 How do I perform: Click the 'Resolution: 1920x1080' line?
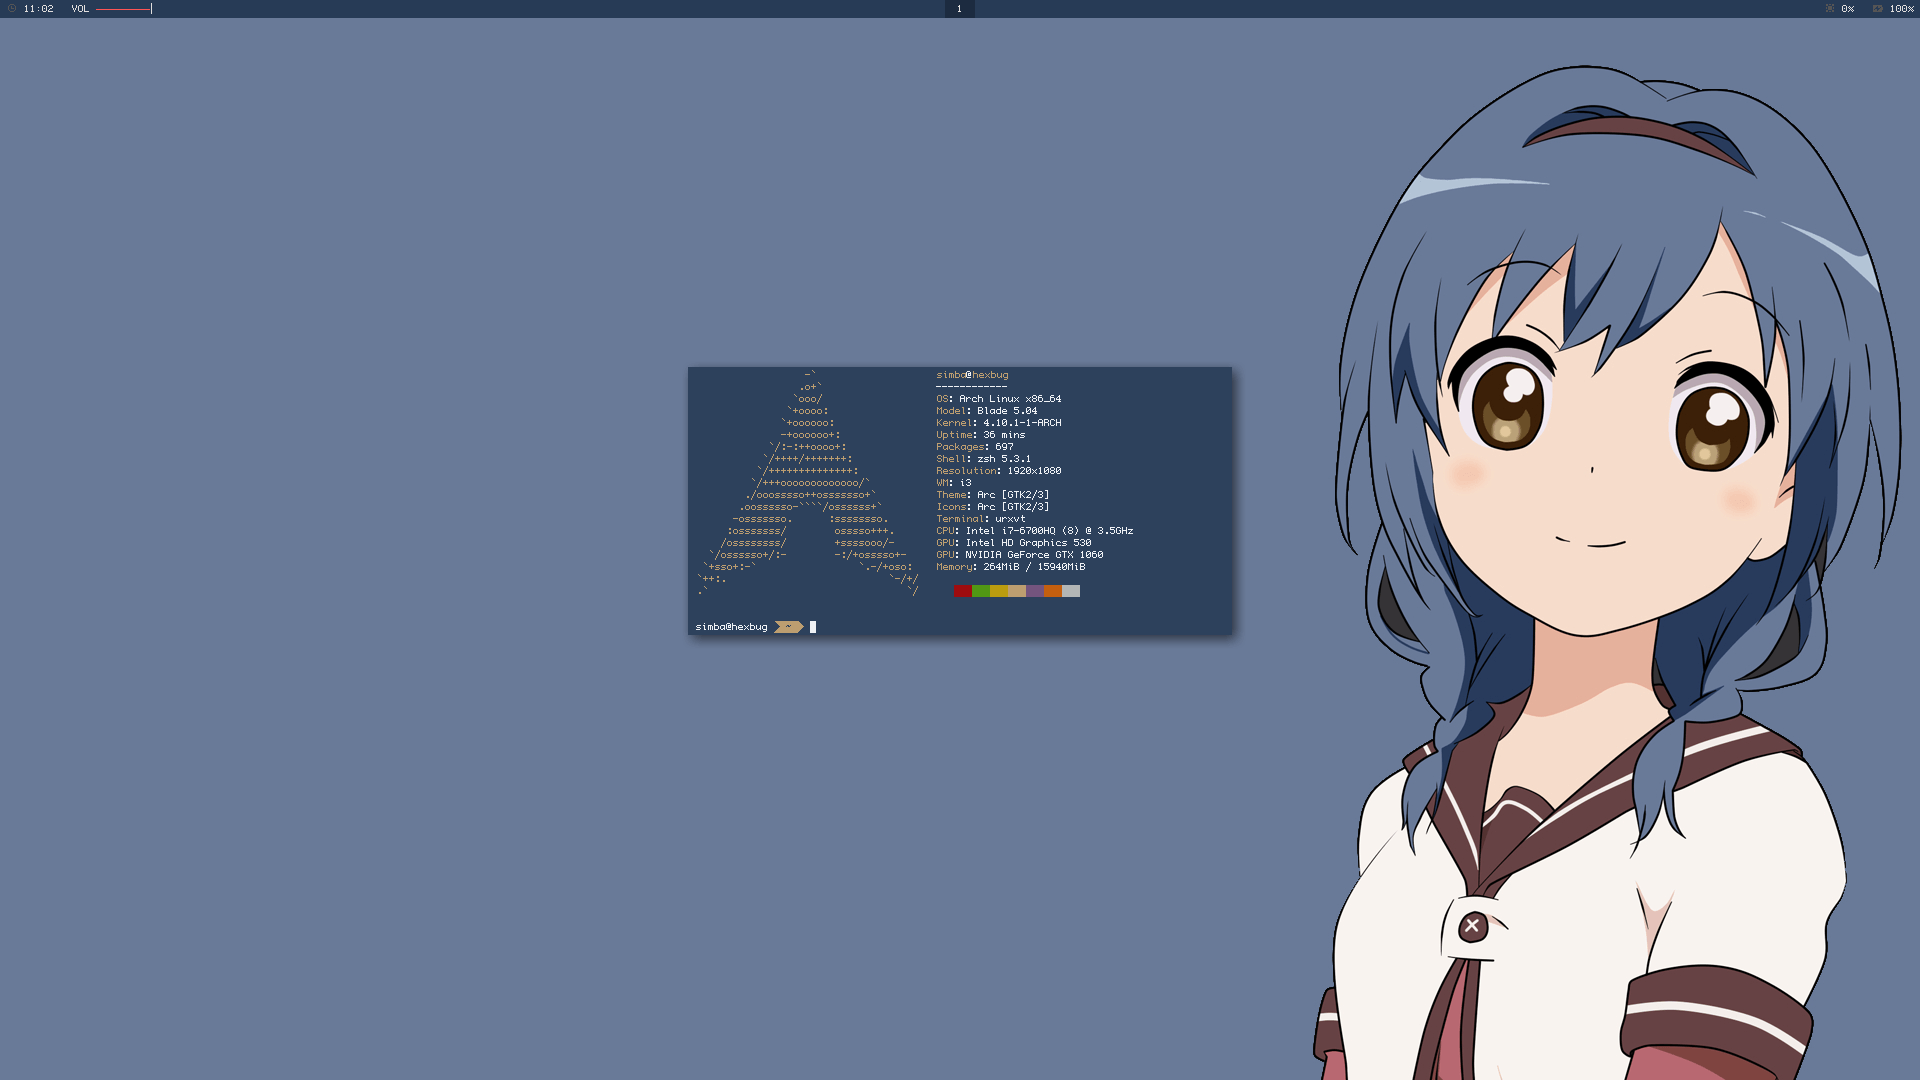(999, 471)
